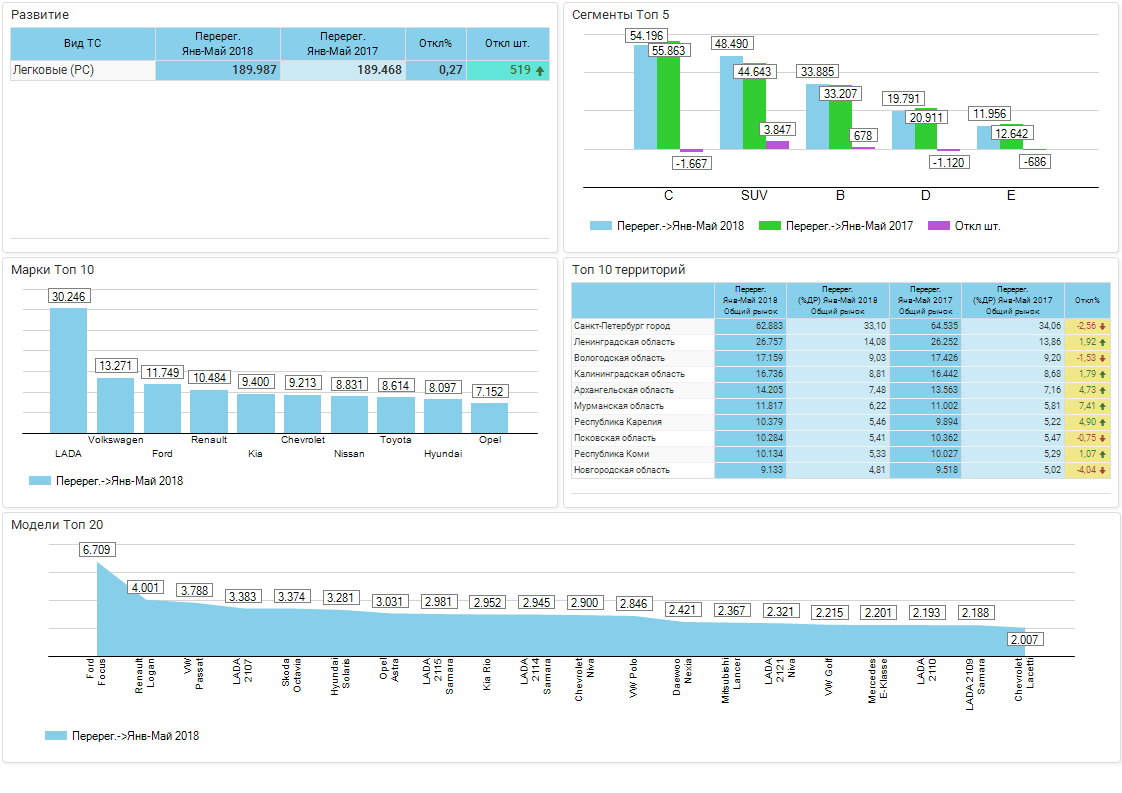Click the tall LADA bar in the brands chart
The image size is (1122, 793).
point(68,370)
